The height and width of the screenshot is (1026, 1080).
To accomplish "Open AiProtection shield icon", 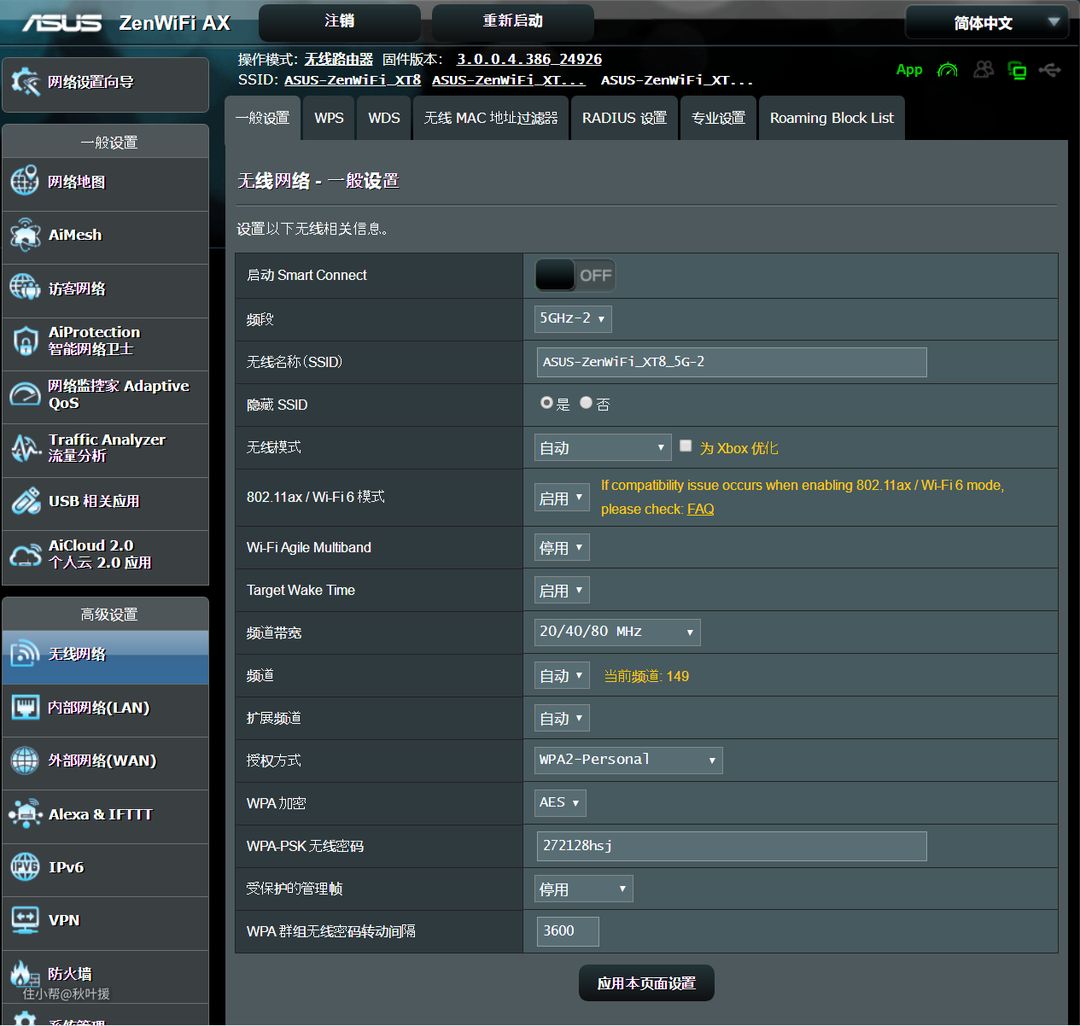I will click(x=25, y=341).
